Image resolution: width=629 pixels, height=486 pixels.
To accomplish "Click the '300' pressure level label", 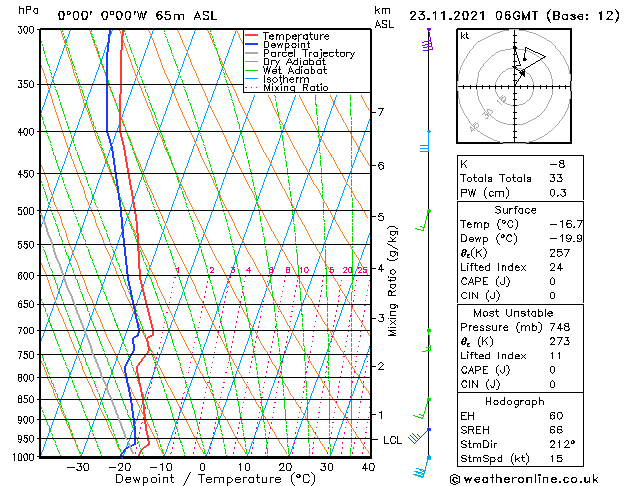I will point(27,30).
